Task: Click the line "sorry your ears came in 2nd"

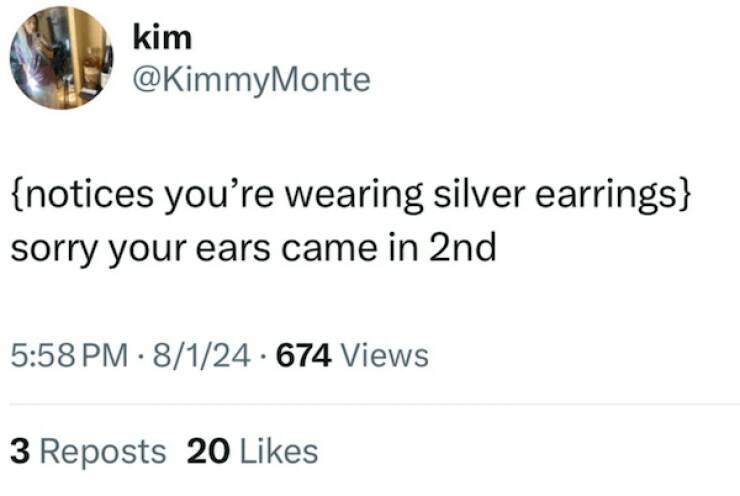Action: click(x=253, y=248)
